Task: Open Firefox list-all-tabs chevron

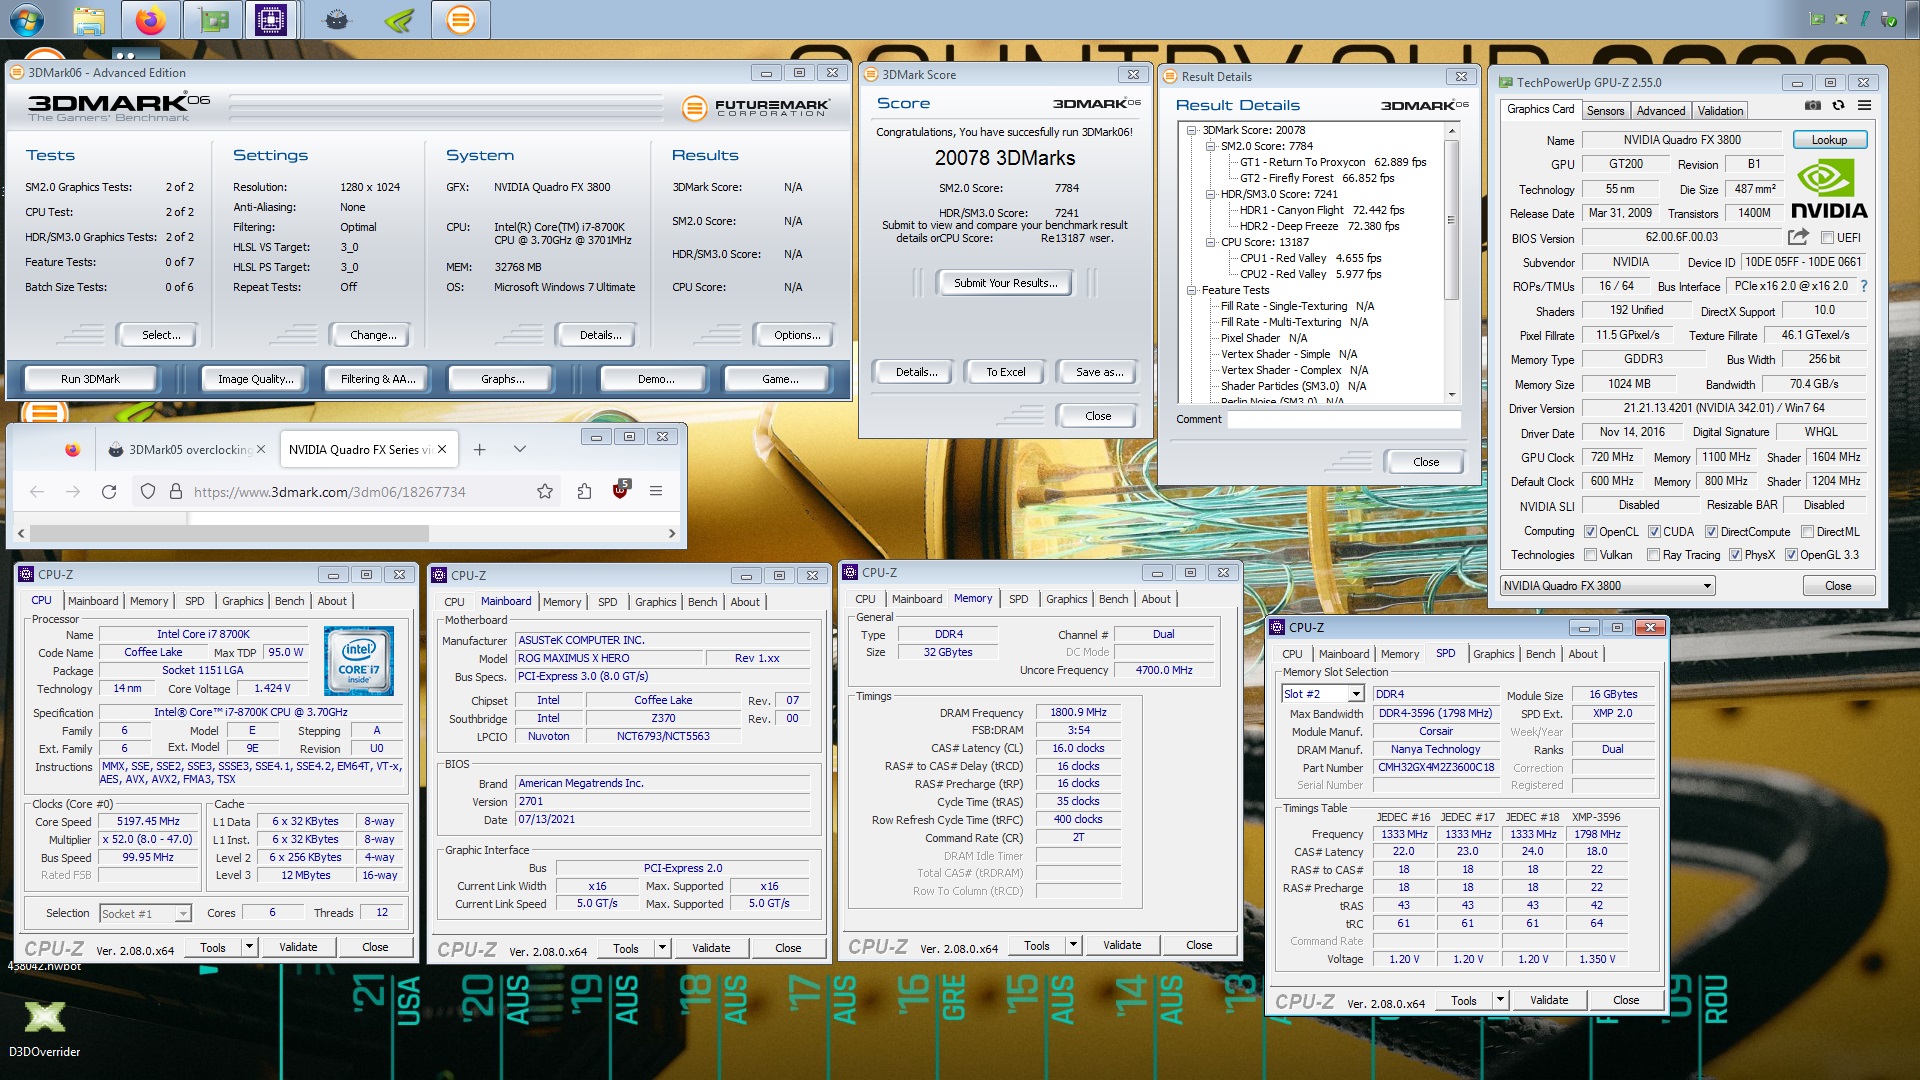Action: click(519, 449)
